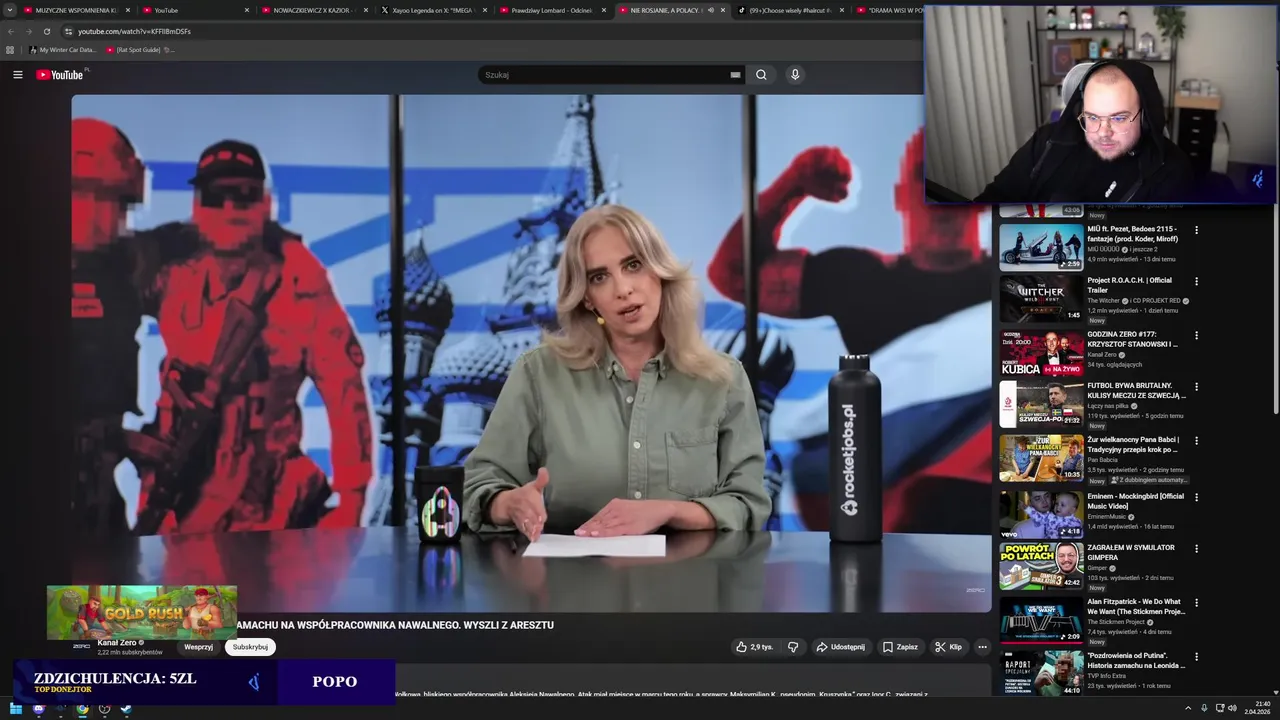Go back with browser back arrow

(11, 31)
